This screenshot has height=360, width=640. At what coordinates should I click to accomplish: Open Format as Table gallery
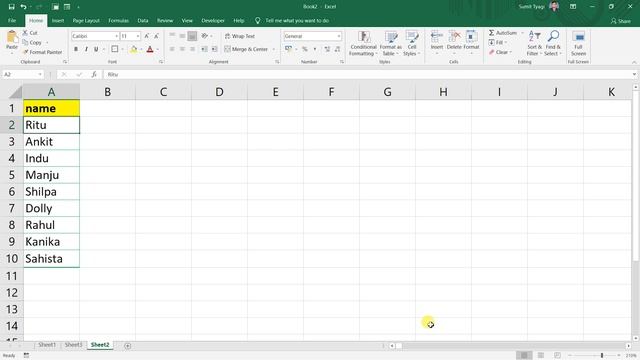click(x=391, y=43)
